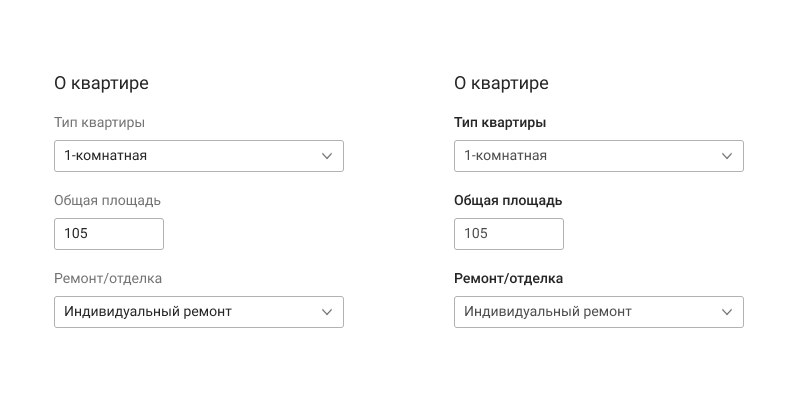Expand Индивидуальный ремонт dropdown in left form
The width and height of the screenshot is (800, 400).
(199, 312)
